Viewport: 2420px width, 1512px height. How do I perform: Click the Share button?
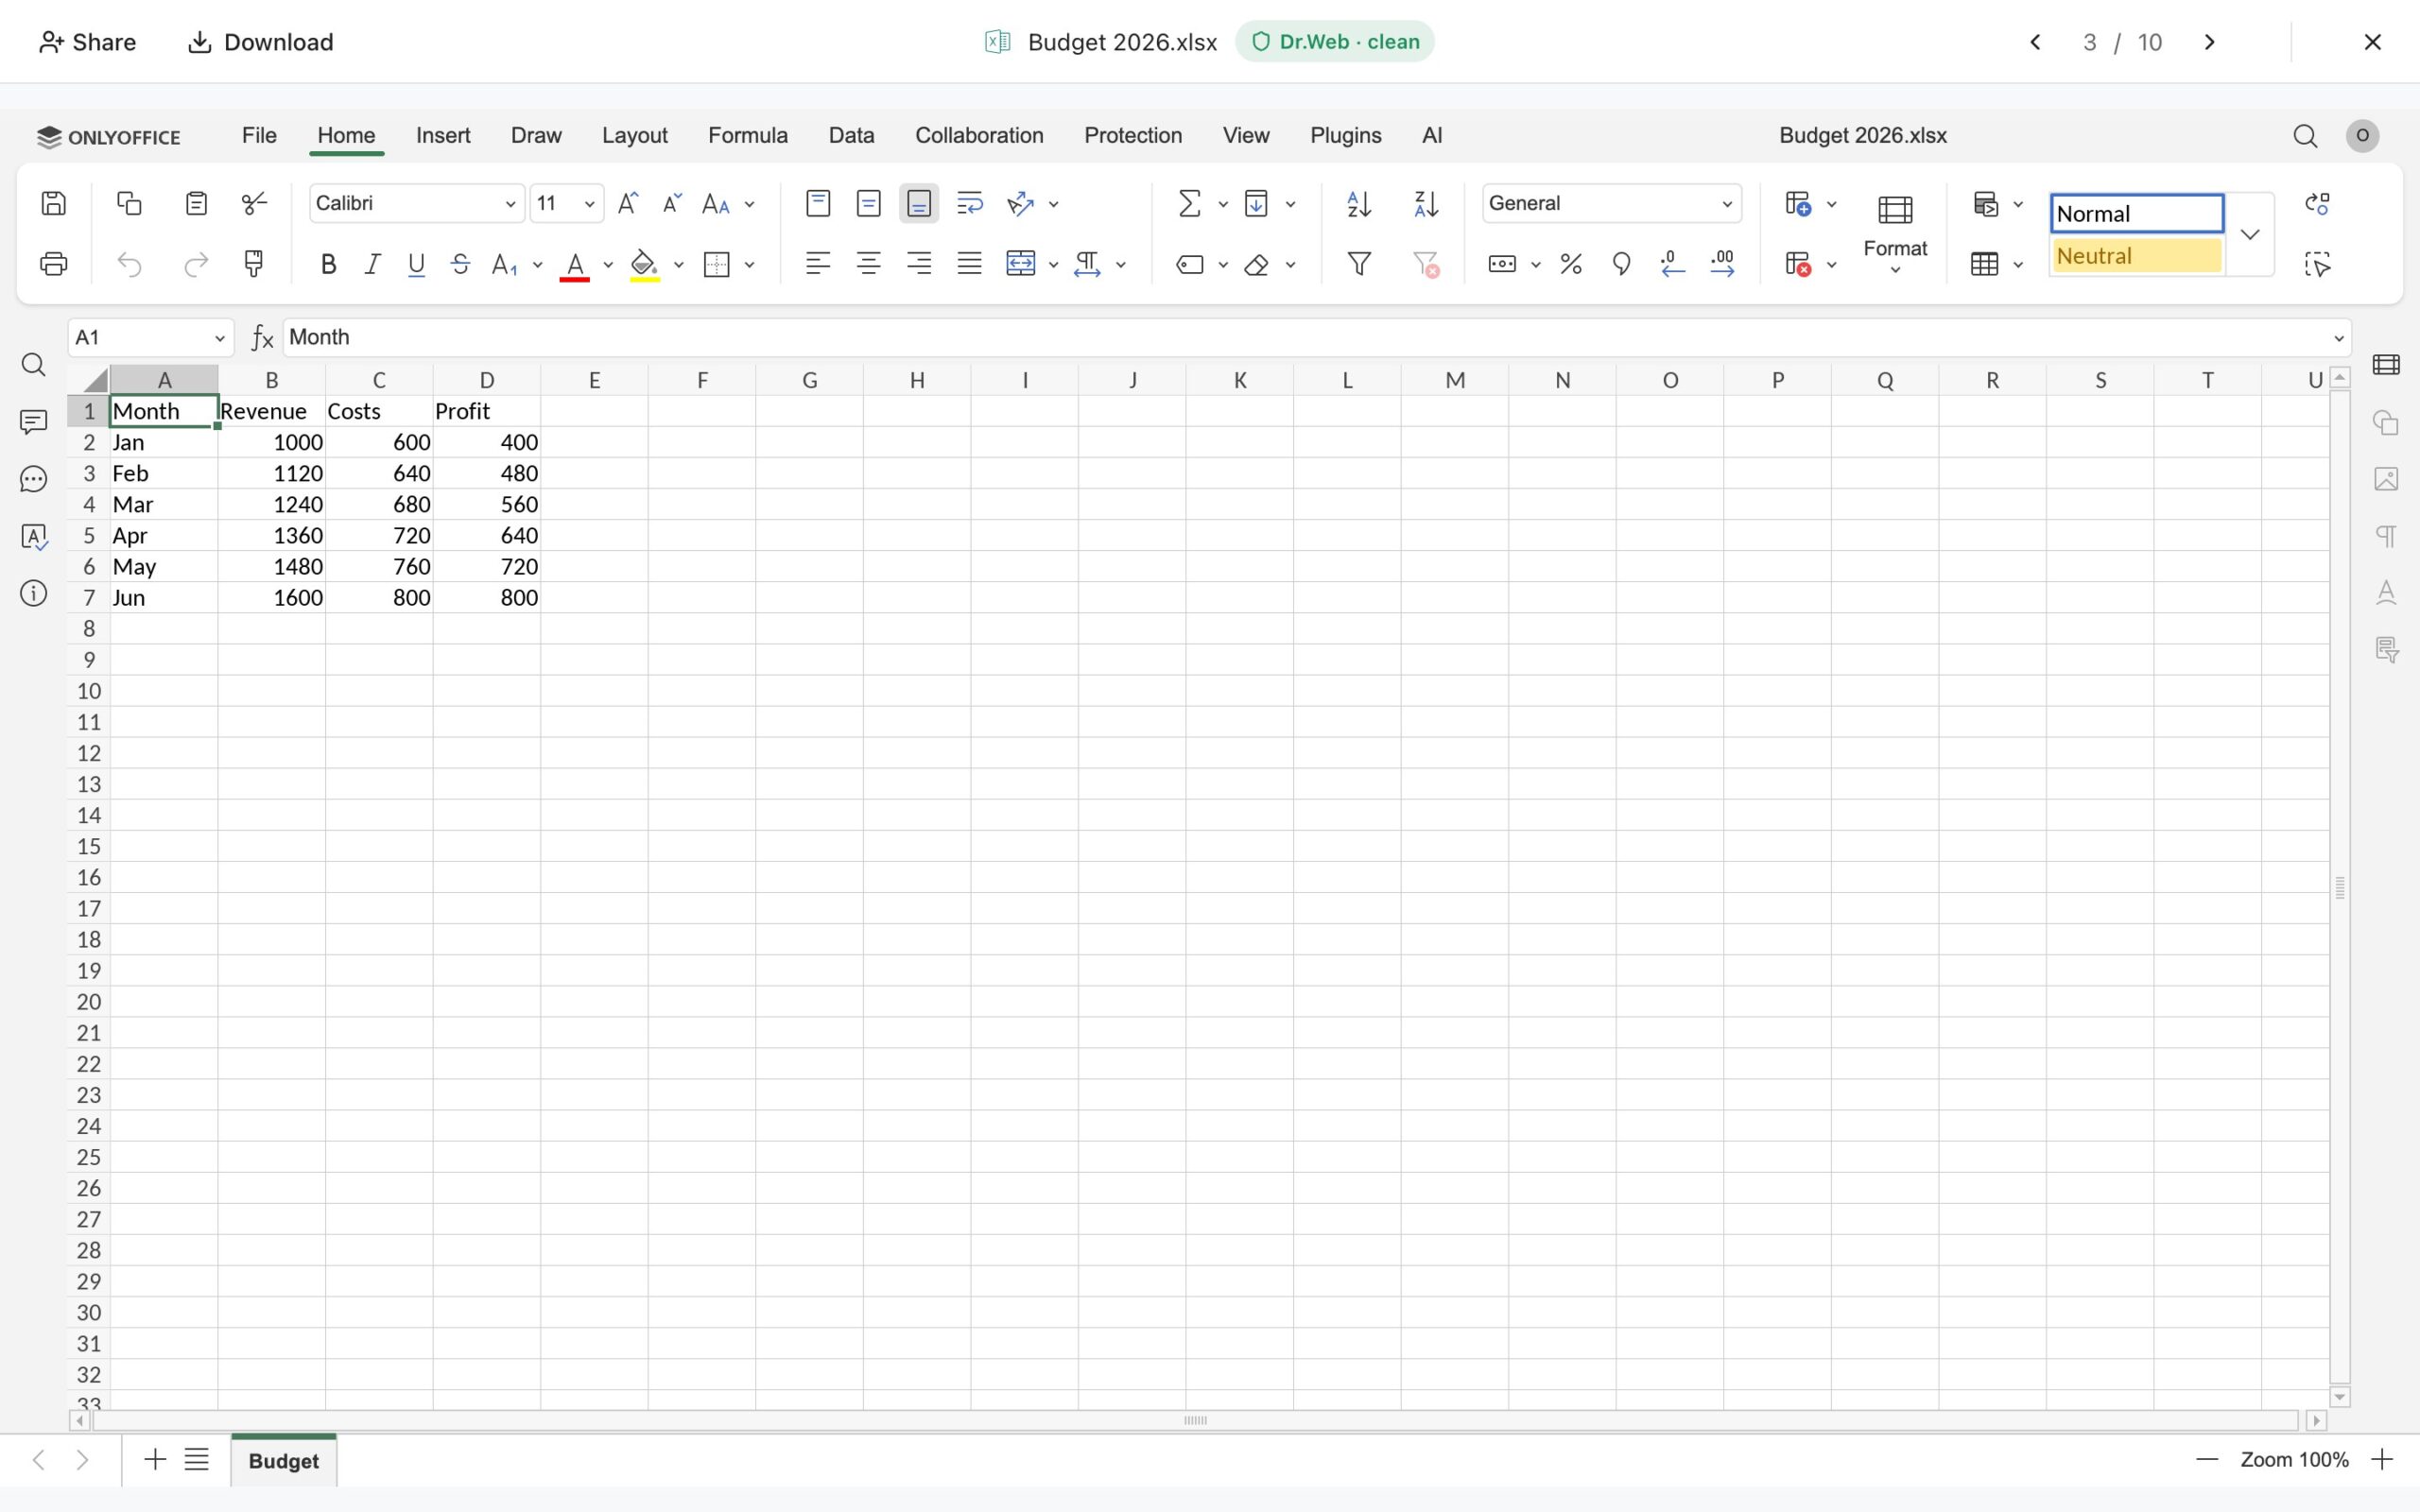(87, 42)
